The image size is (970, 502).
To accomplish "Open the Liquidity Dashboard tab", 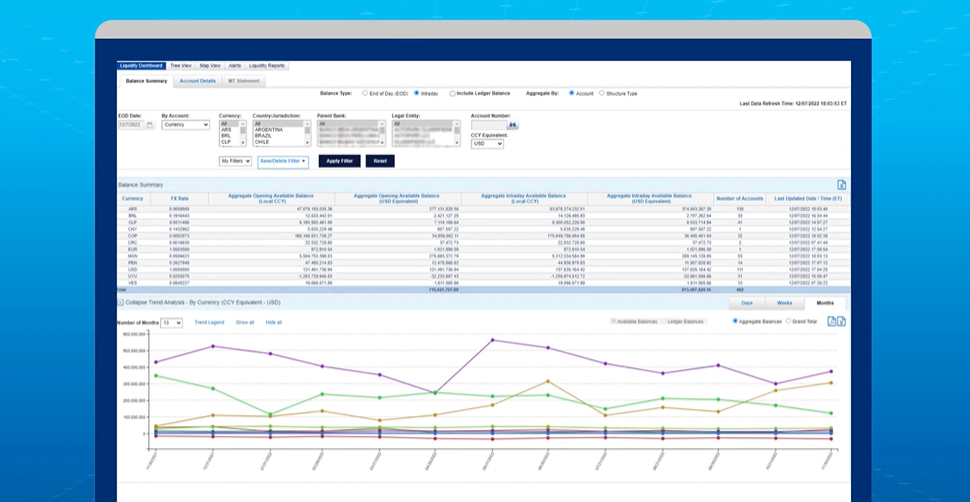I will point(141,66).
